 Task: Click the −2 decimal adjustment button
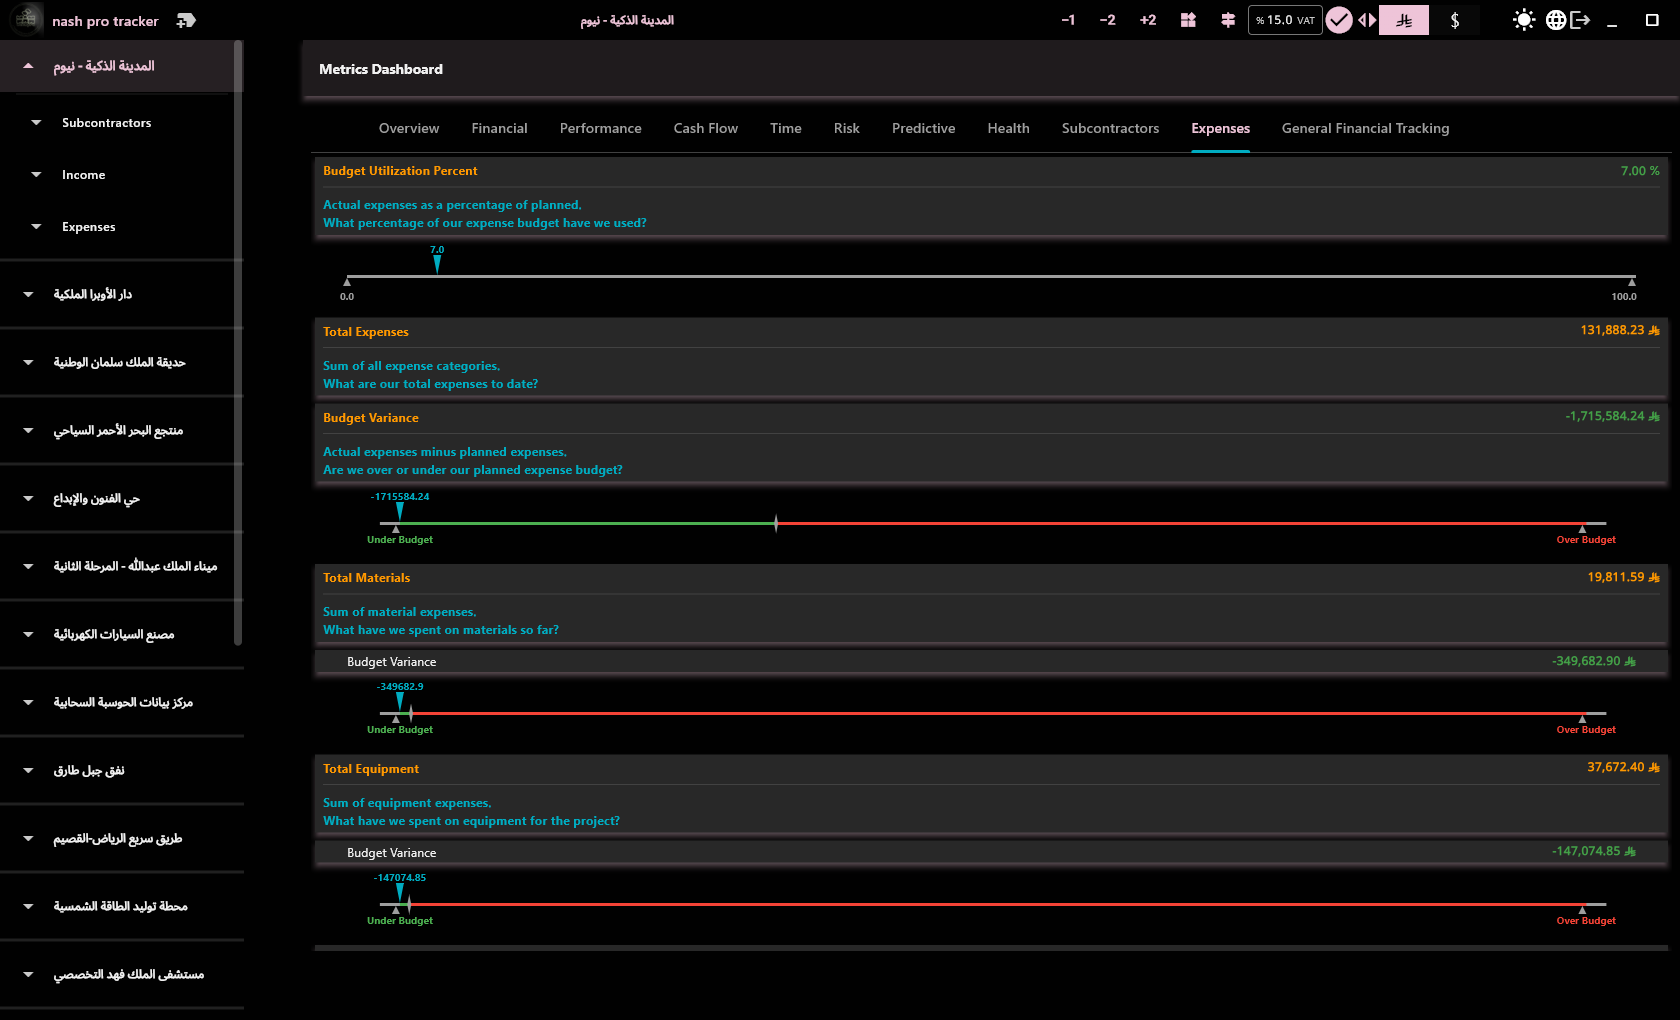coord(1107,20)
